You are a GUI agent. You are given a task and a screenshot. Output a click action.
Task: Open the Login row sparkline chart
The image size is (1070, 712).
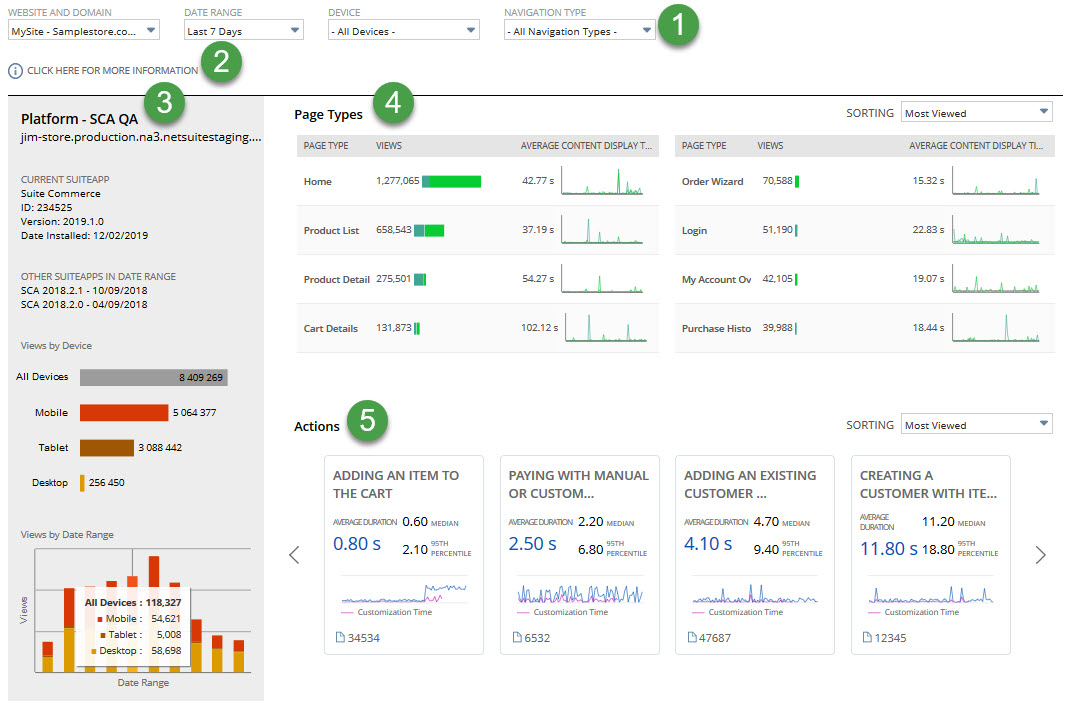point(996,229)
